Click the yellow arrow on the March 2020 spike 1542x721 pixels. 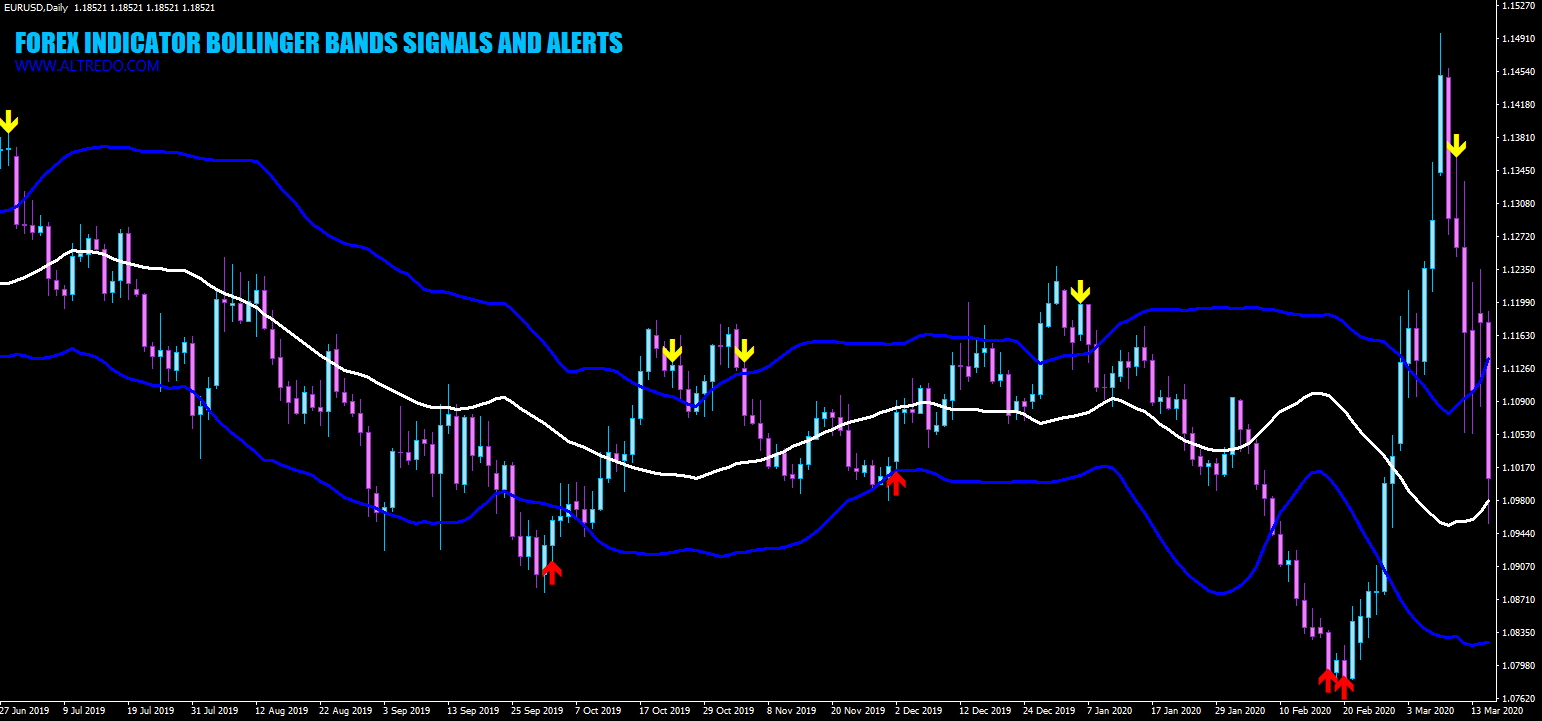pos(1456,144)
